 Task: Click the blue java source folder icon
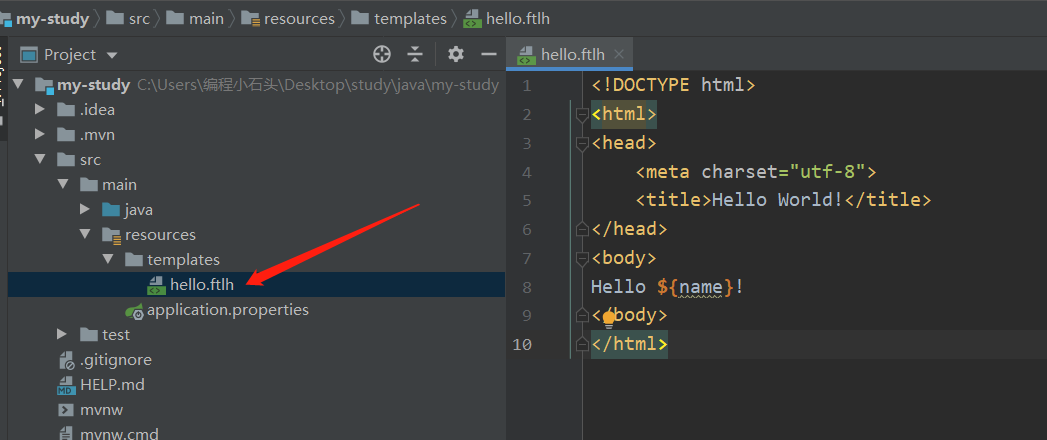click(111, 210)
